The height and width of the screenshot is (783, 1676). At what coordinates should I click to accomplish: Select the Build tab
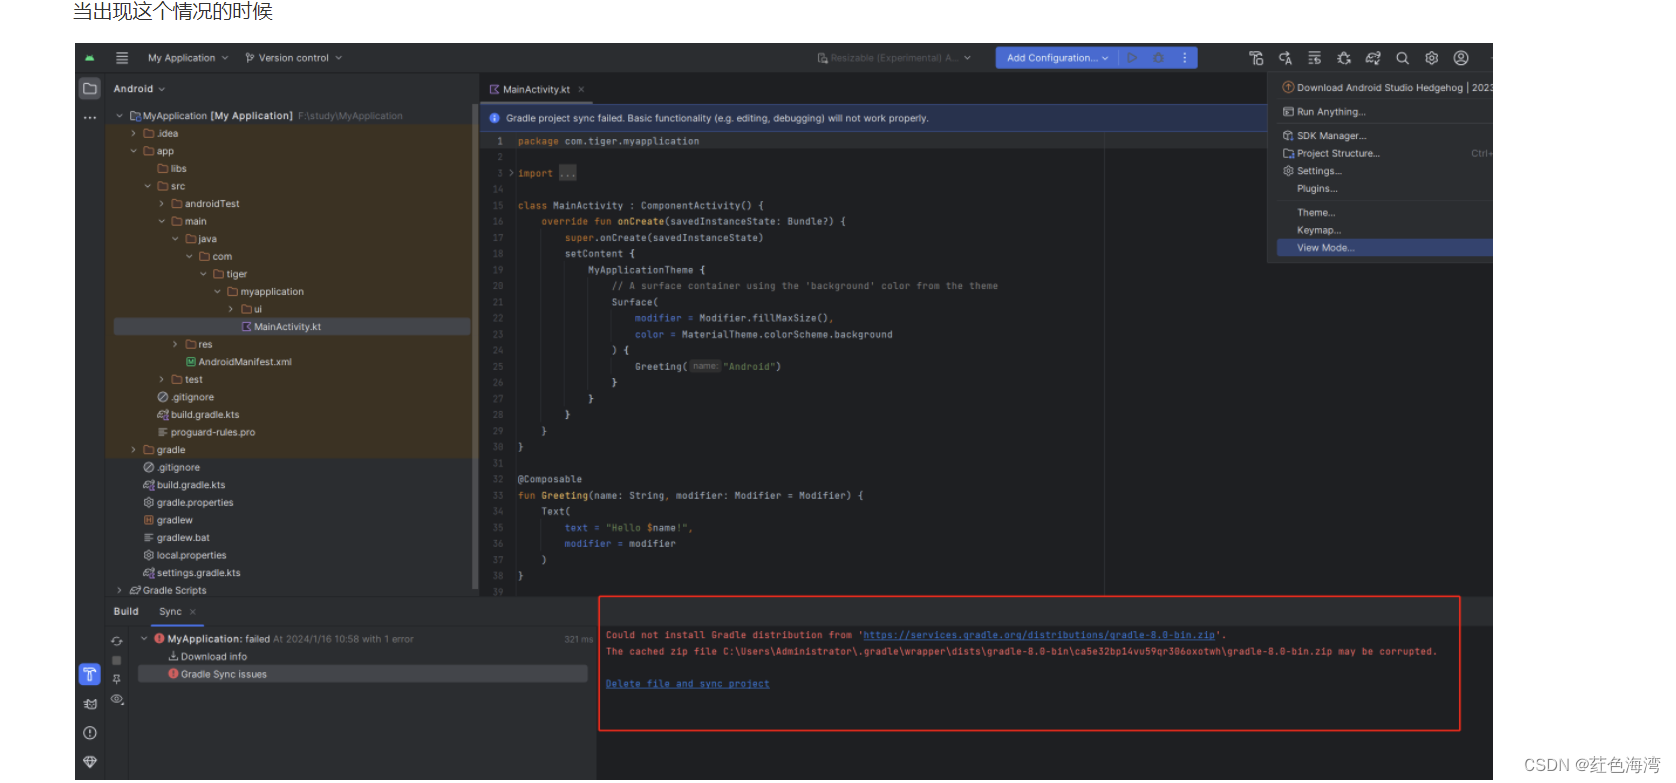pos(126,612)
